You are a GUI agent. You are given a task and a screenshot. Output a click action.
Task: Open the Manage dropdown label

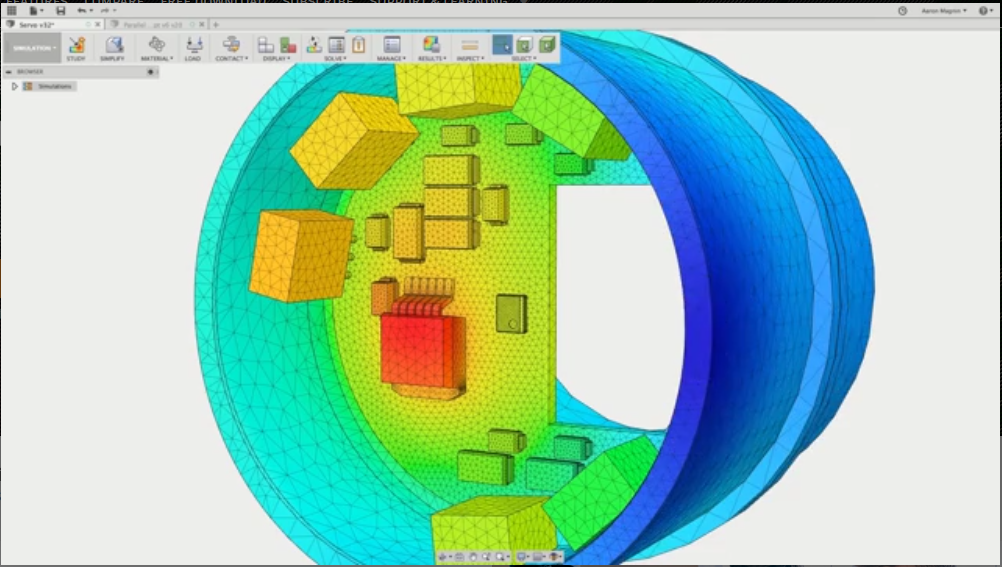(x=391, y=58)
